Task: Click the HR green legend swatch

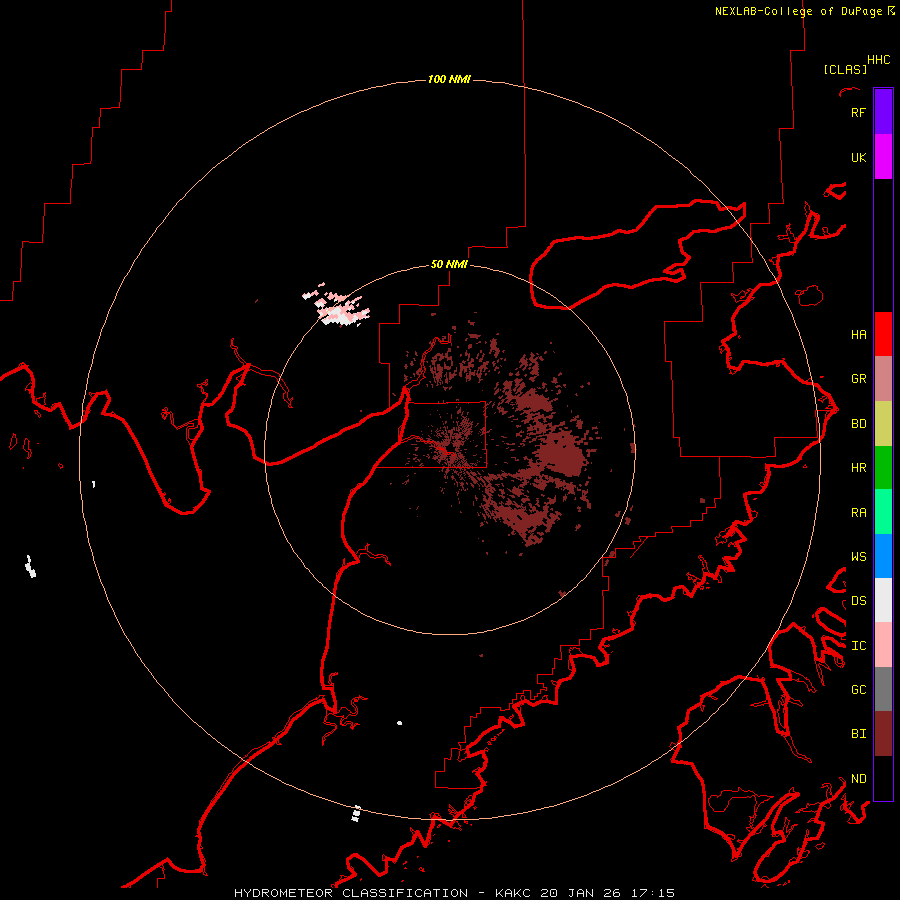Action: pos(883,468)
